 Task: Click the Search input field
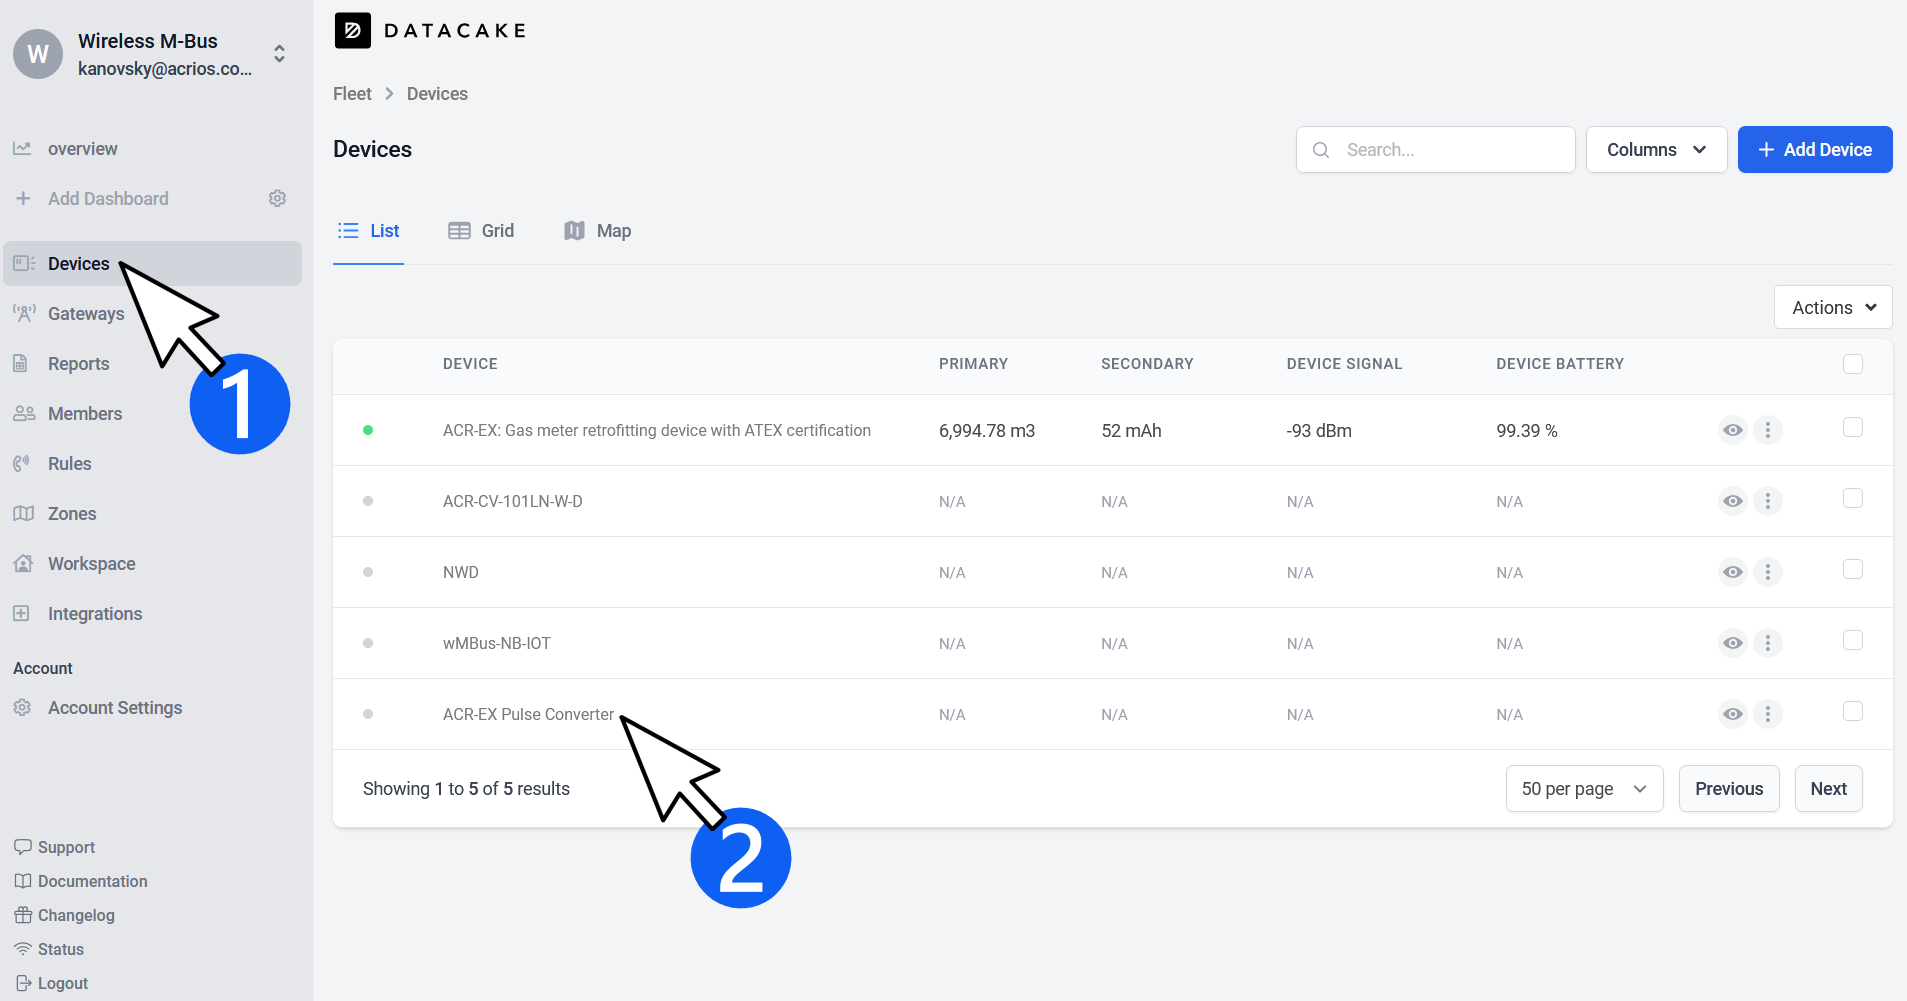pos(1435,150)
